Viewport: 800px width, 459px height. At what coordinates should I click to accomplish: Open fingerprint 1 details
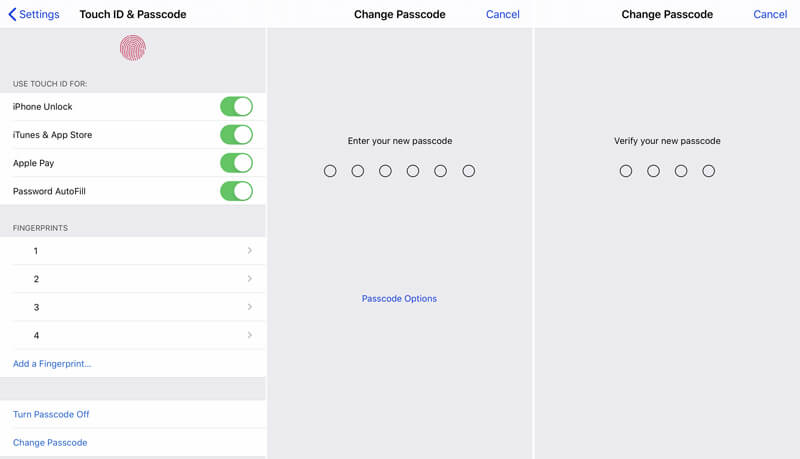pos(133,251)
